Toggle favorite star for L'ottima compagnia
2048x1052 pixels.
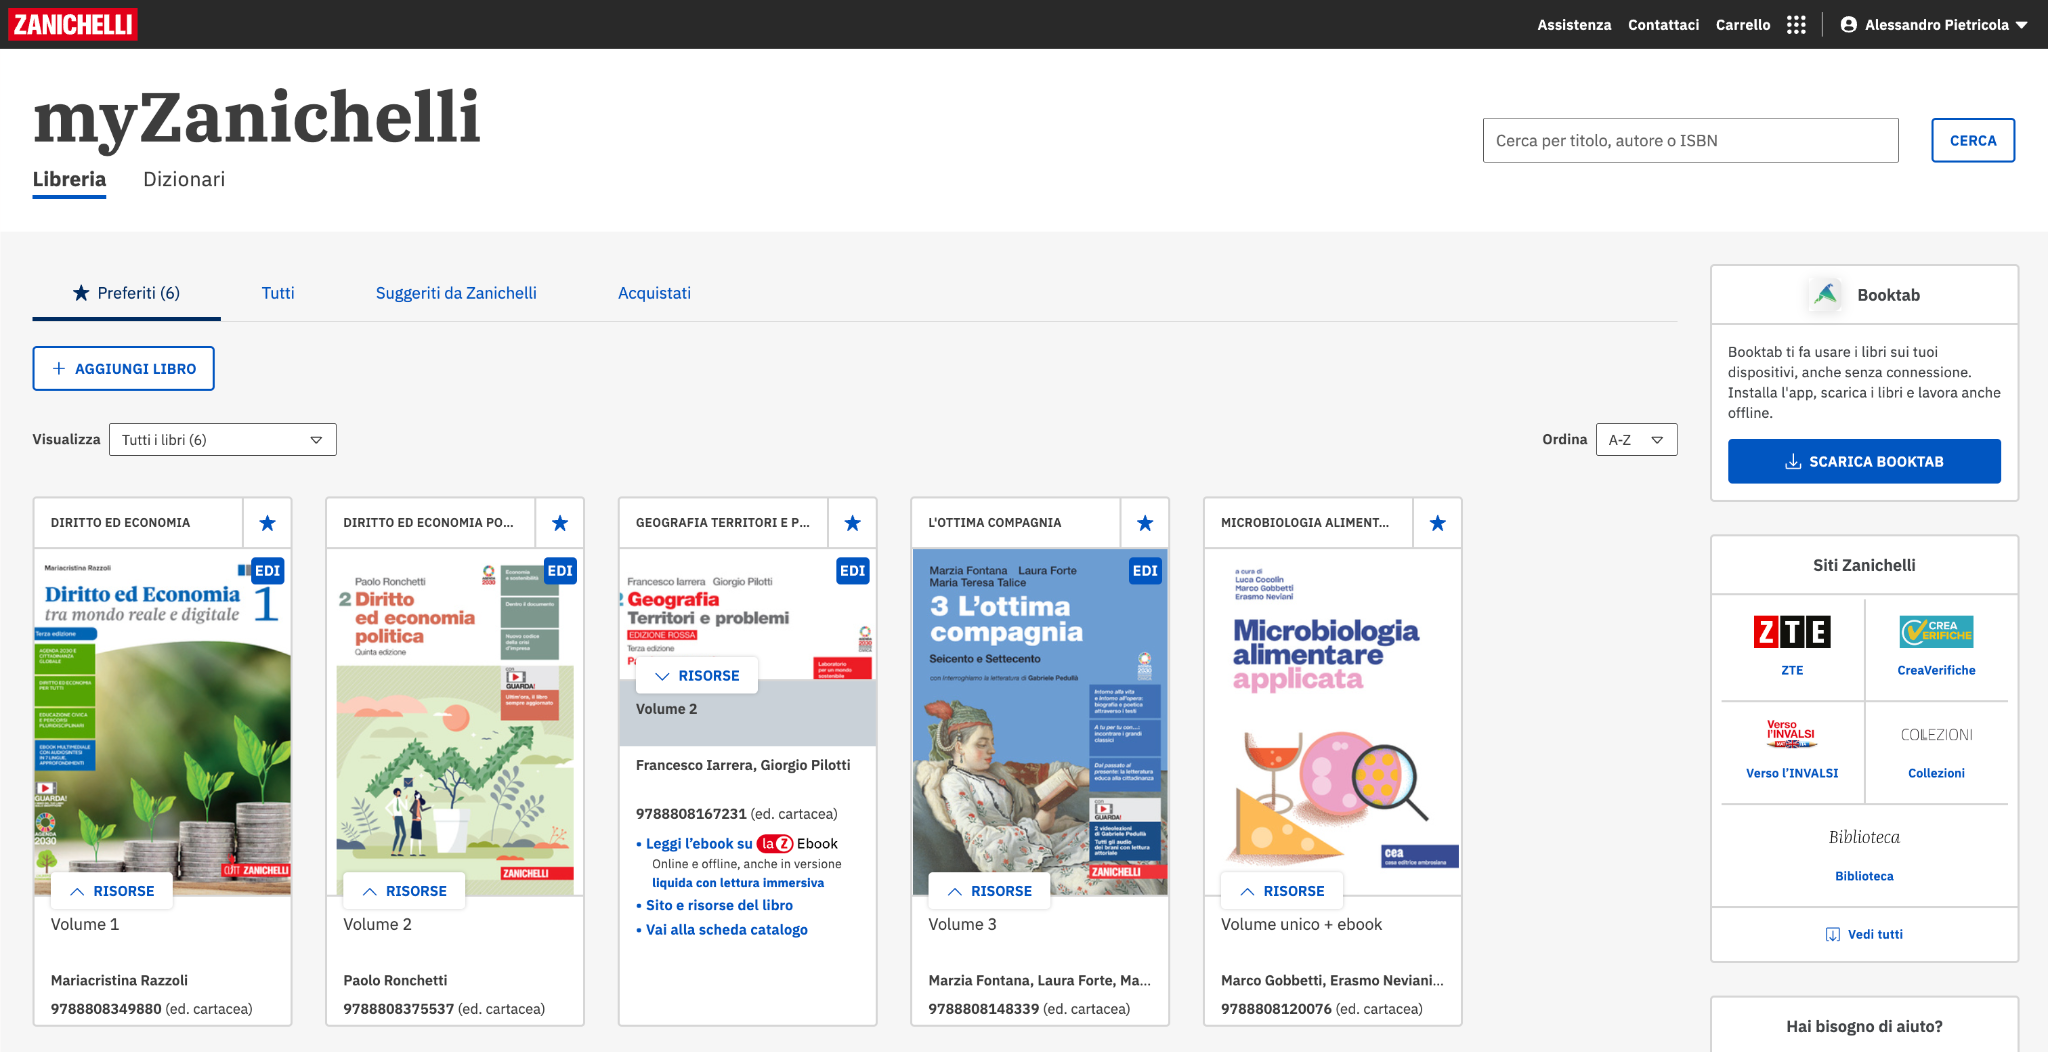[1145, 523]
